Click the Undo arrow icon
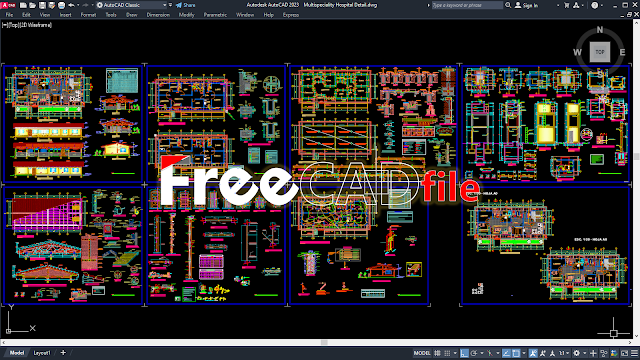640x360 pixels. click(71, 5)
